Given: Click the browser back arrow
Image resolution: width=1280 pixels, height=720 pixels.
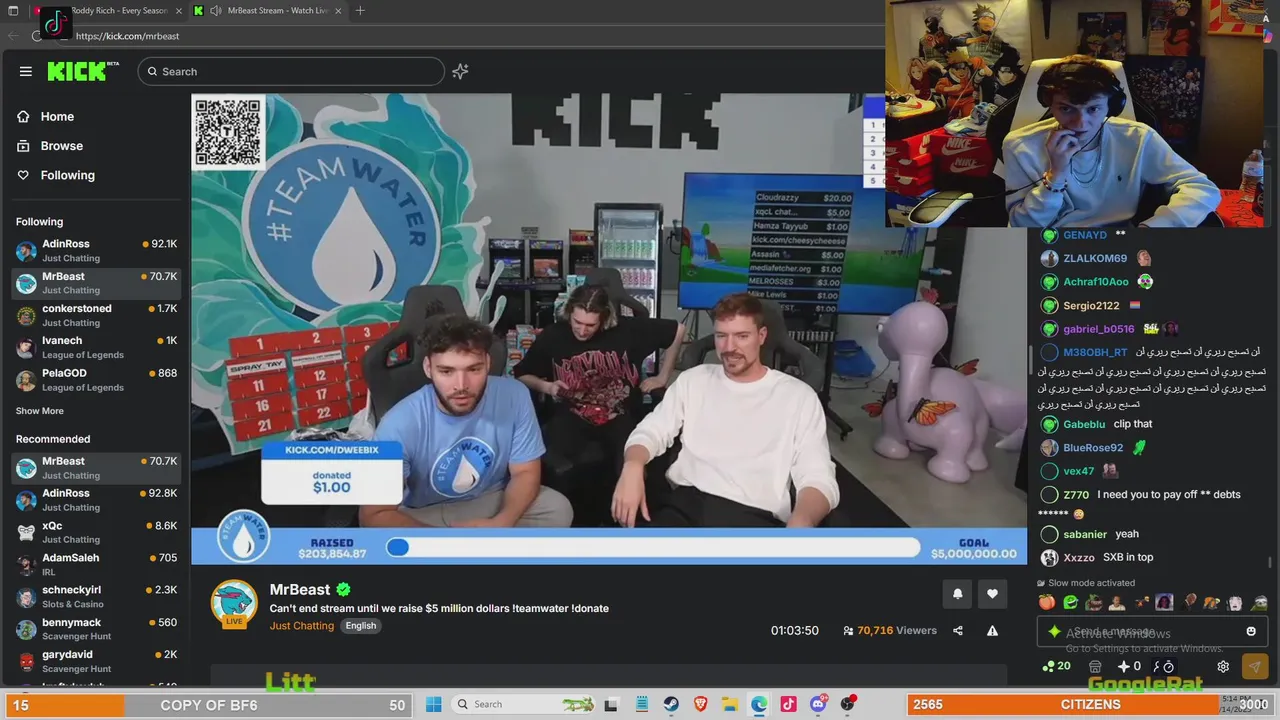Looking at the screenshot, I should pyautogui.click(x=13, y=36).
